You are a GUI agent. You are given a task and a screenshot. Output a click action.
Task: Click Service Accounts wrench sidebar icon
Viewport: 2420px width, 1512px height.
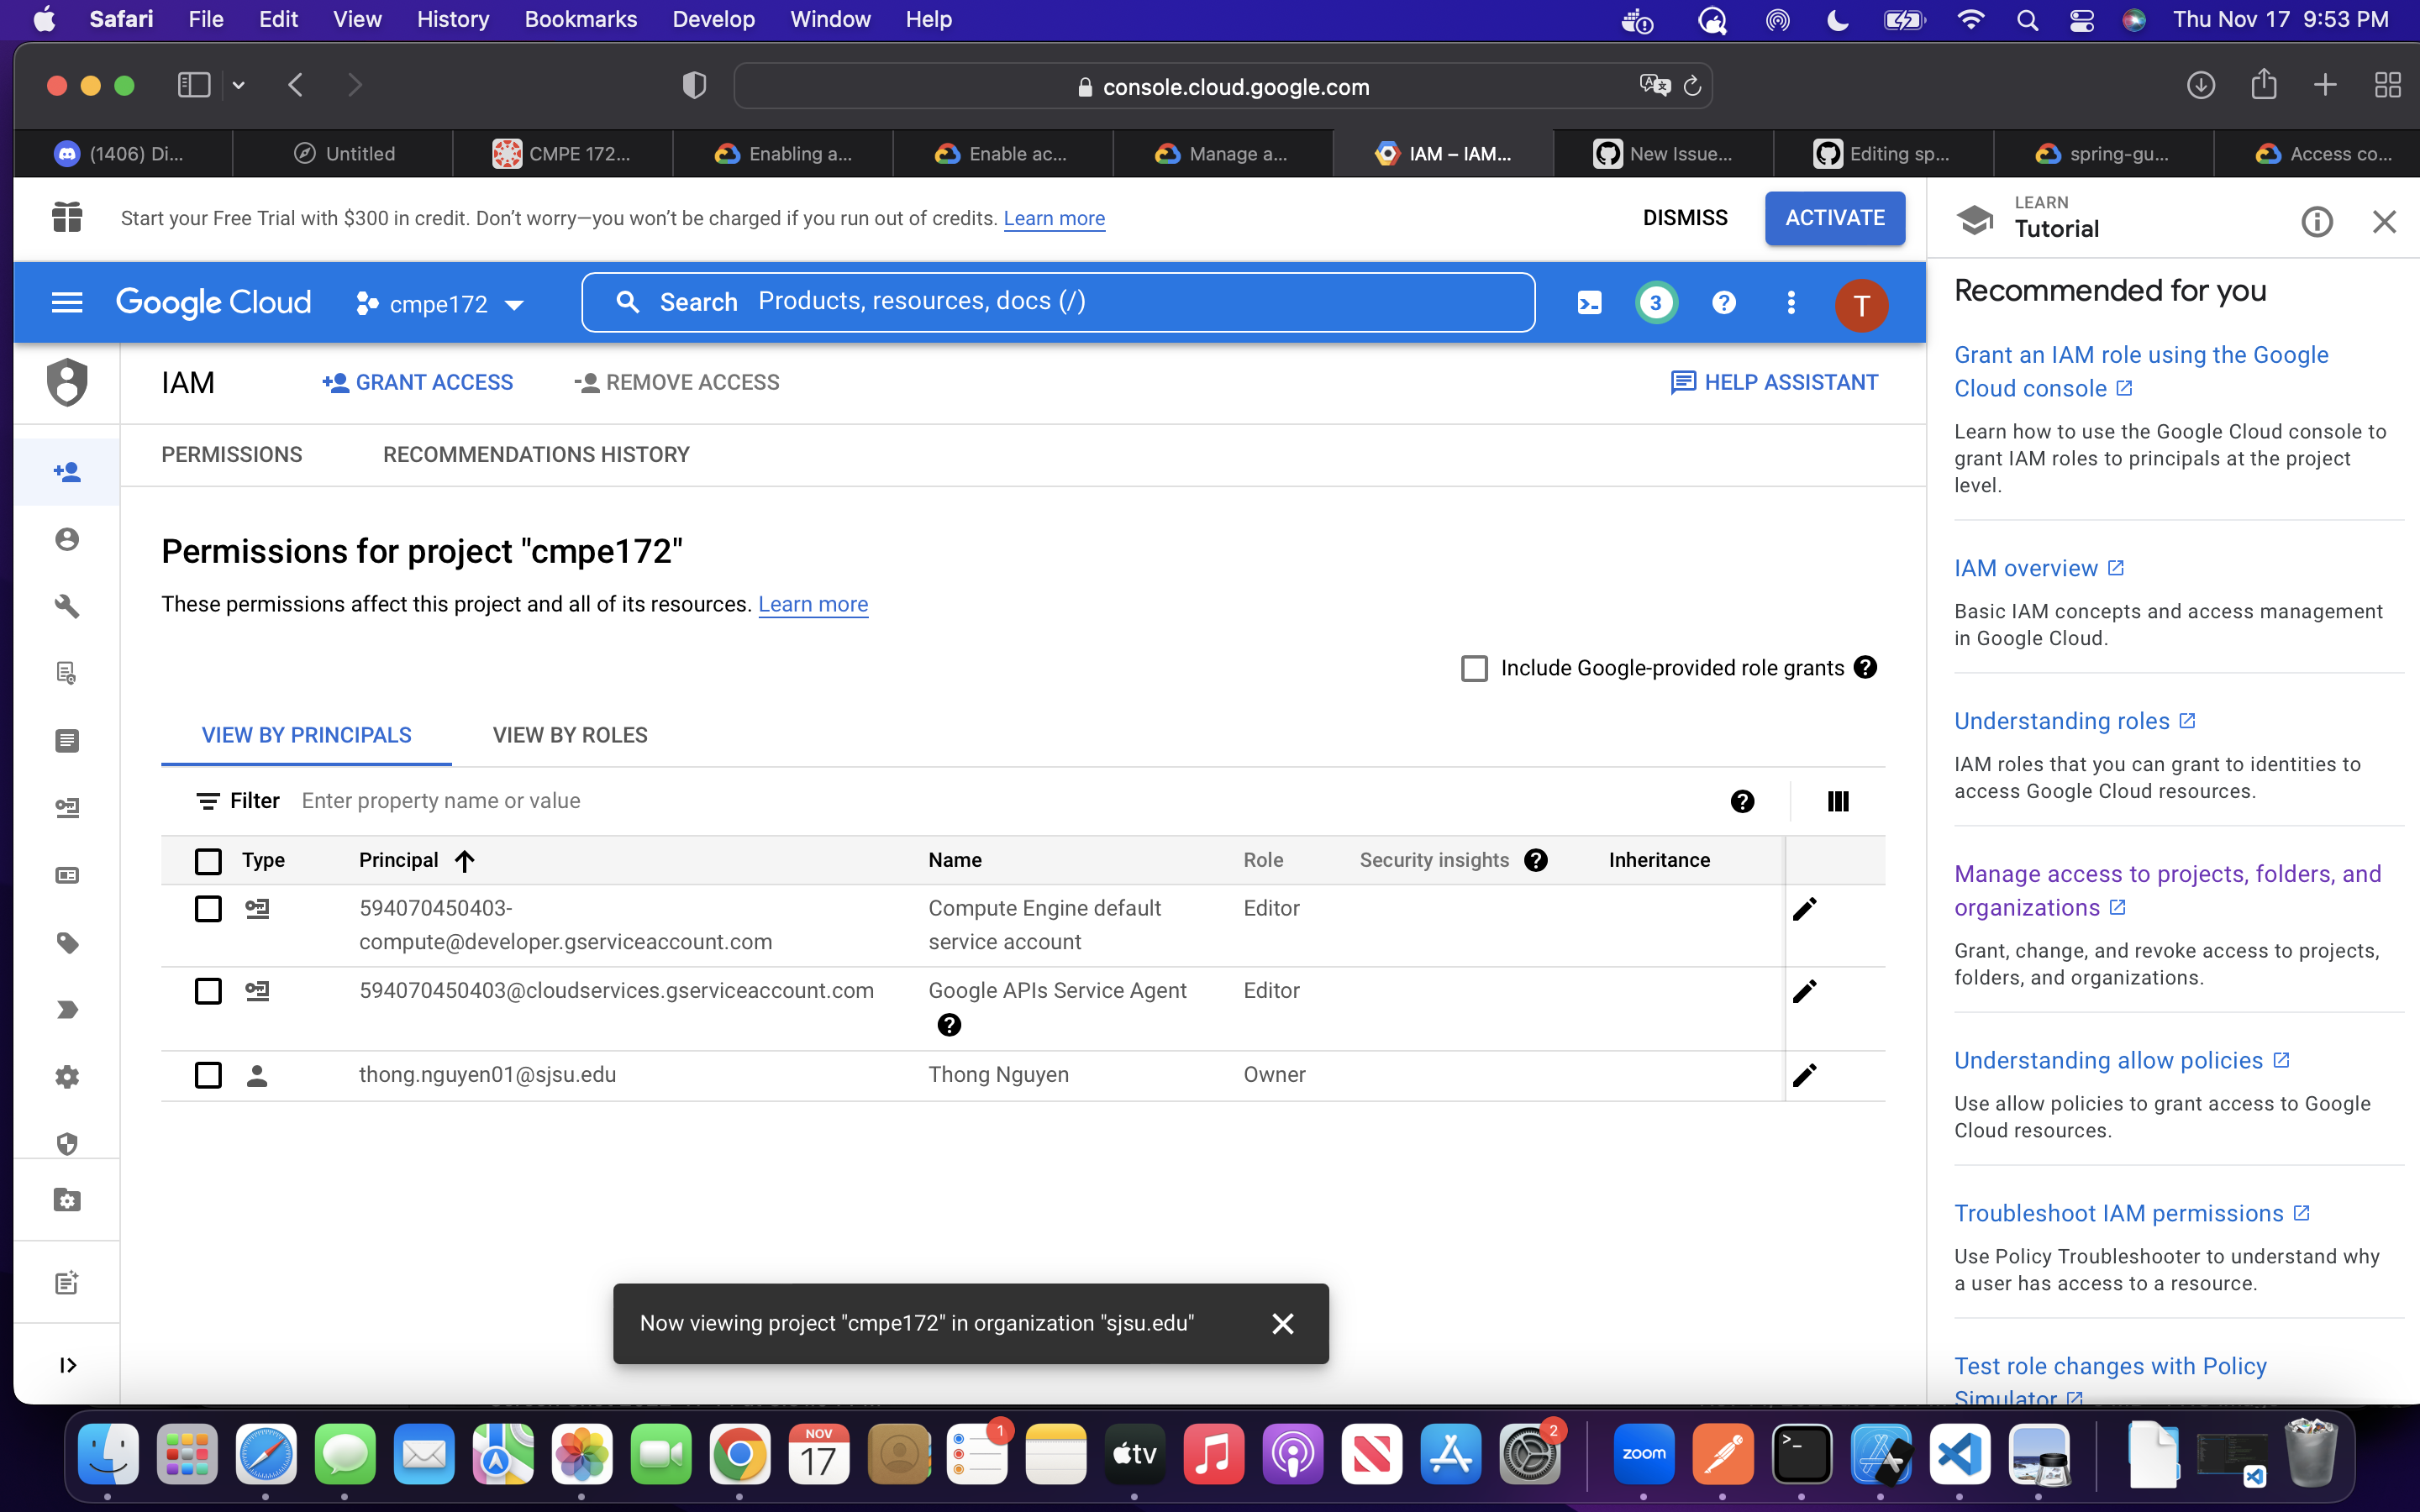(67, 606)
